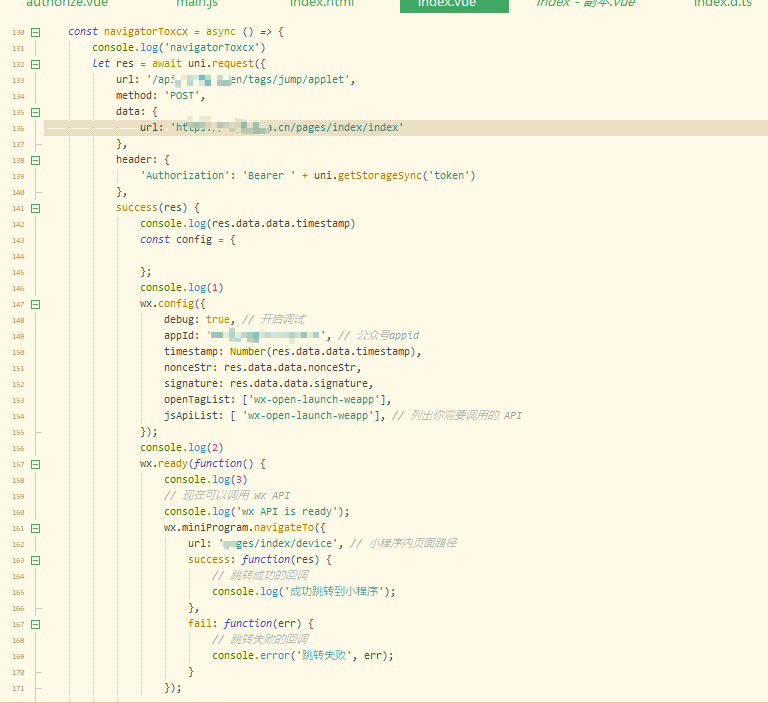Click the console.error '跳转失败' statement
Viewport: 768px width, 703px height.
point(303,655)
